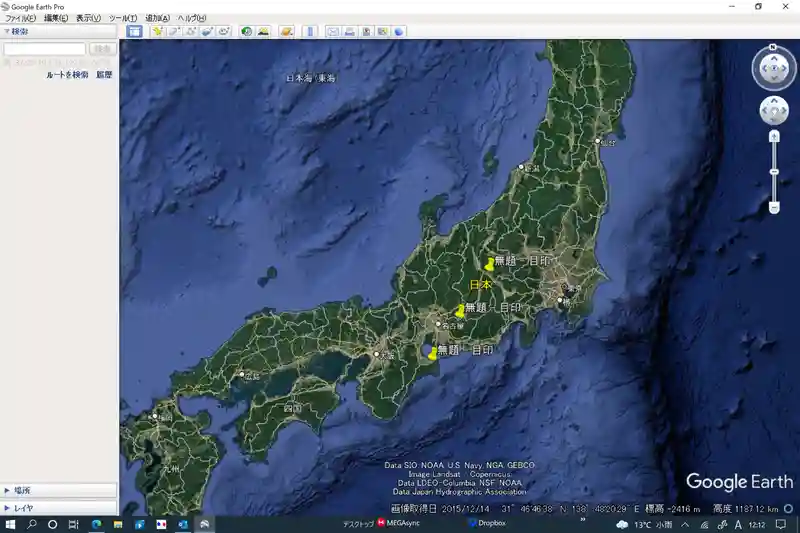Switch to planet view (Saturn icon)
This screenshot has width=800, height=533.
[x=286, y=31]
